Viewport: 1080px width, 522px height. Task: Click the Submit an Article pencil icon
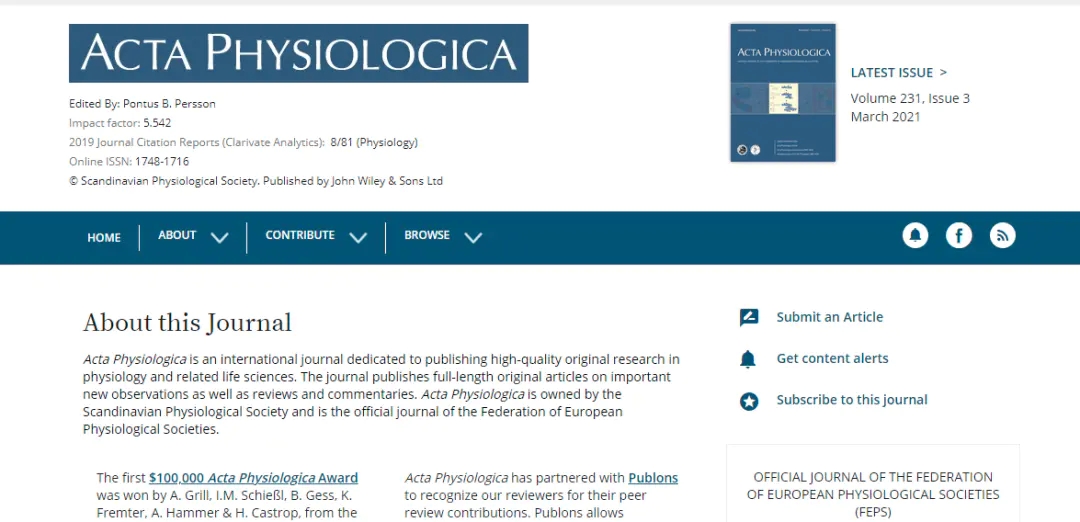[749, 317]
